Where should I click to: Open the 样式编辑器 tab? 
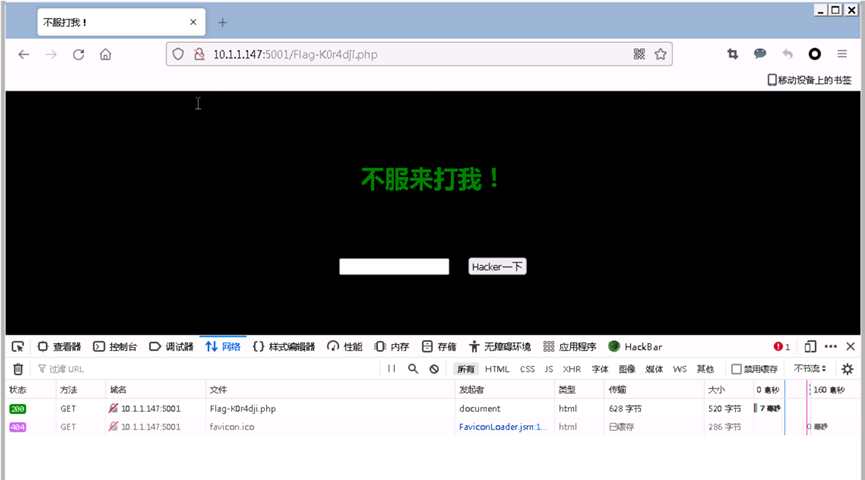(284, 346)
